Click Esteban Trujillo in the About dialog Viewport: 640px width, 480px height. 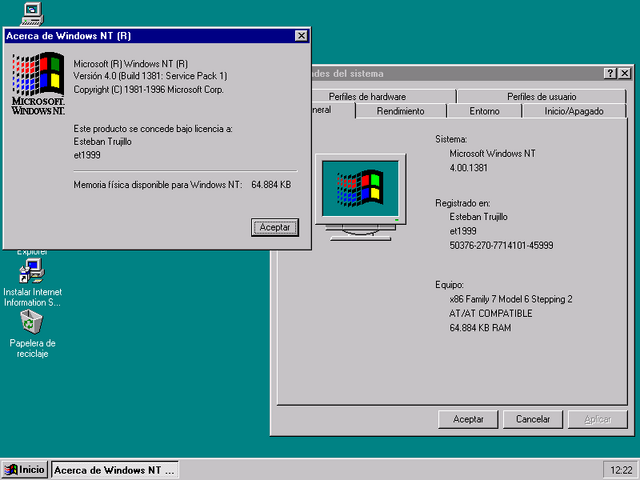pyautogui.click(x=102, y=142)
